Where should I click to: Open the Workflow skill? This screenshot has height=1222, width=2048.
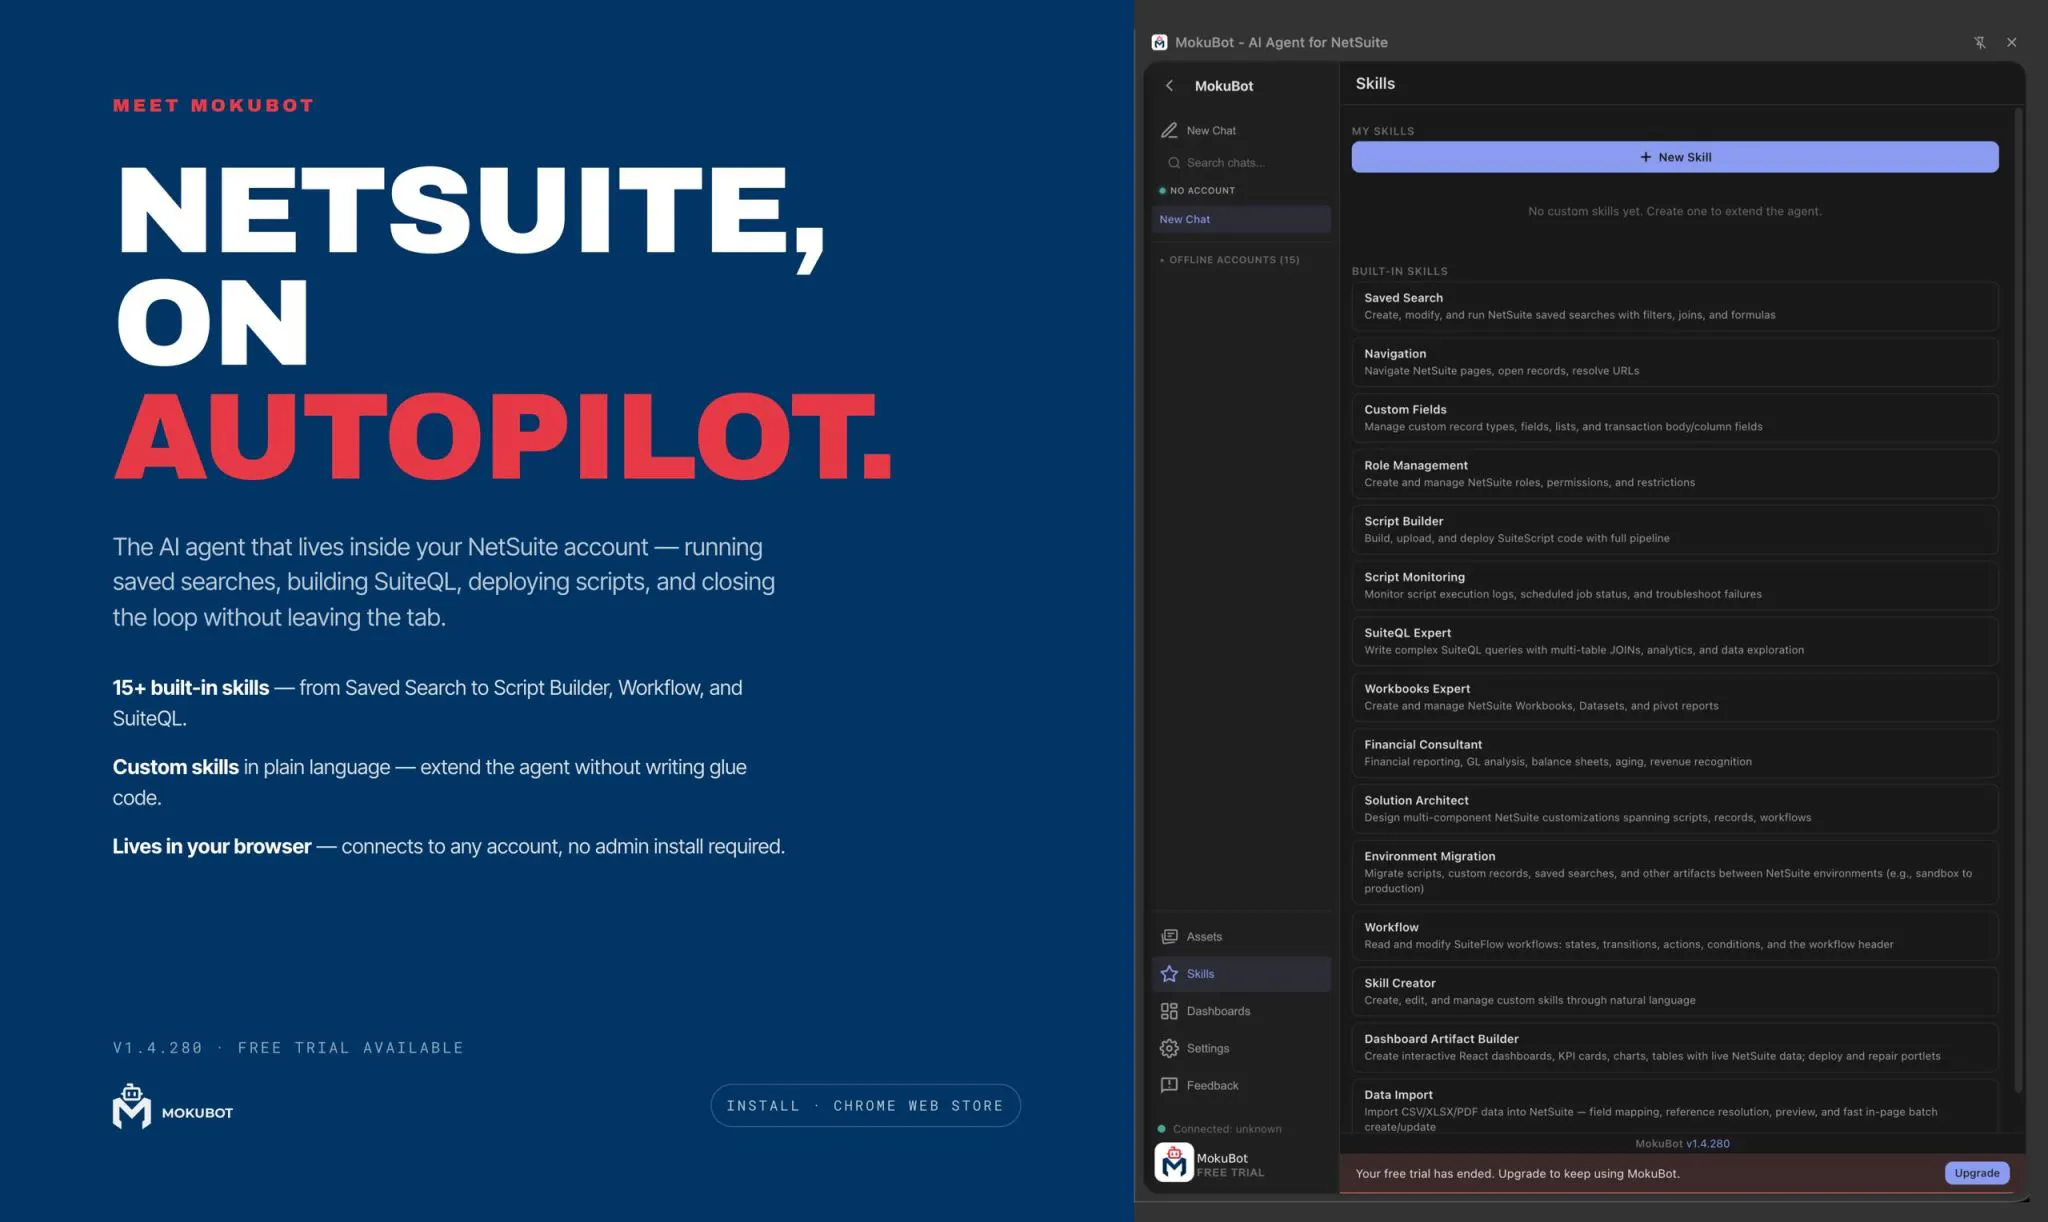coord(1675,936)
